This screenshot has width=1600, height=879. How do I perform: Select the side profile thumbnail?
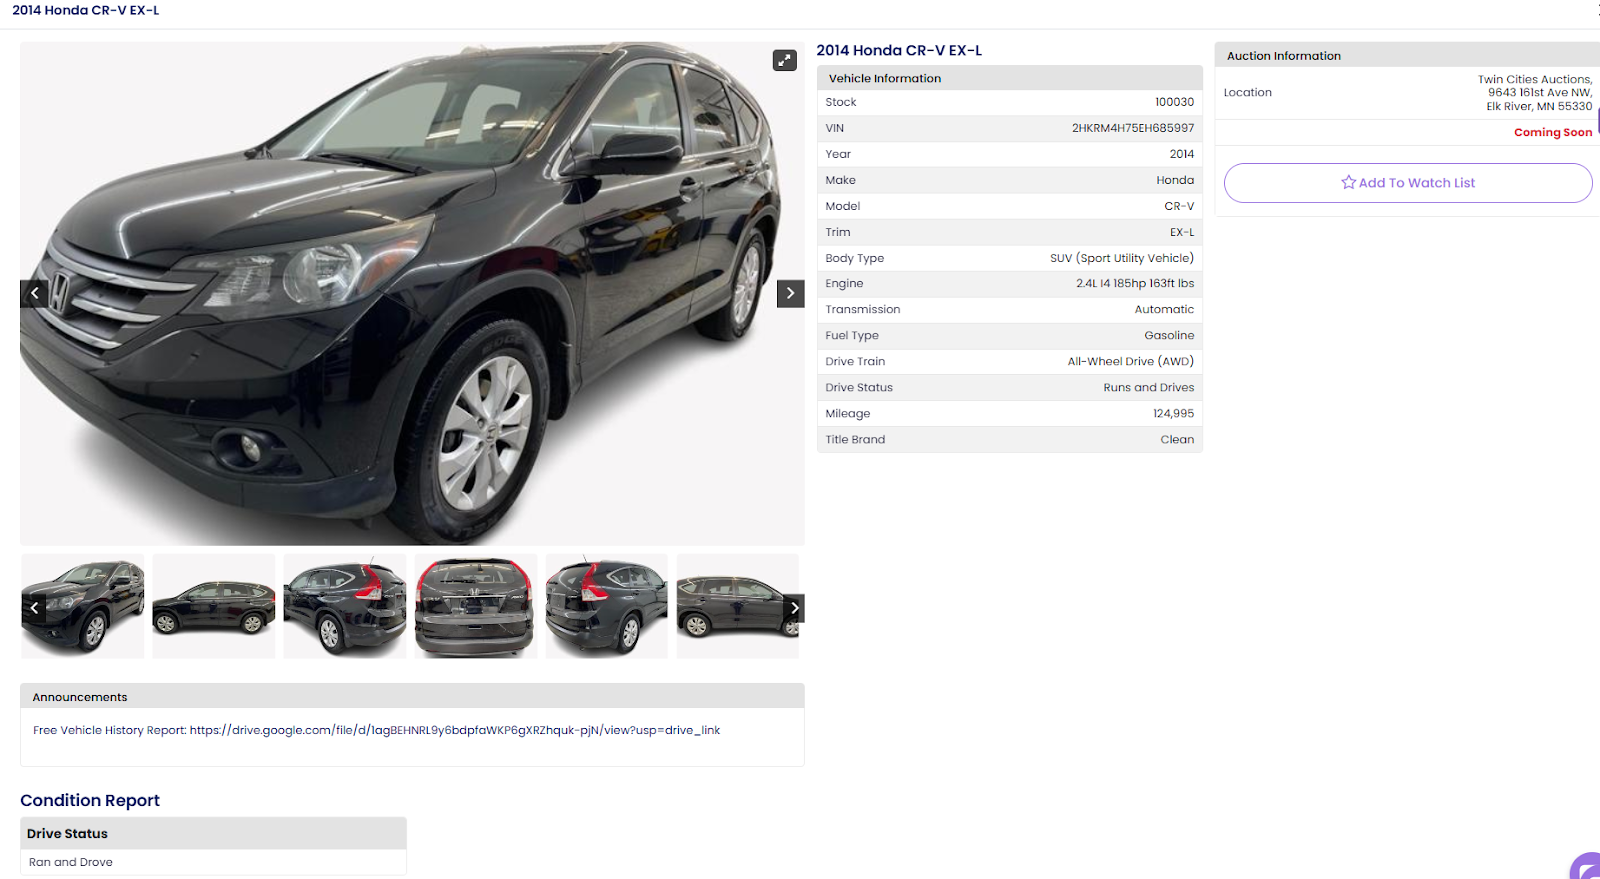[214, 607]
